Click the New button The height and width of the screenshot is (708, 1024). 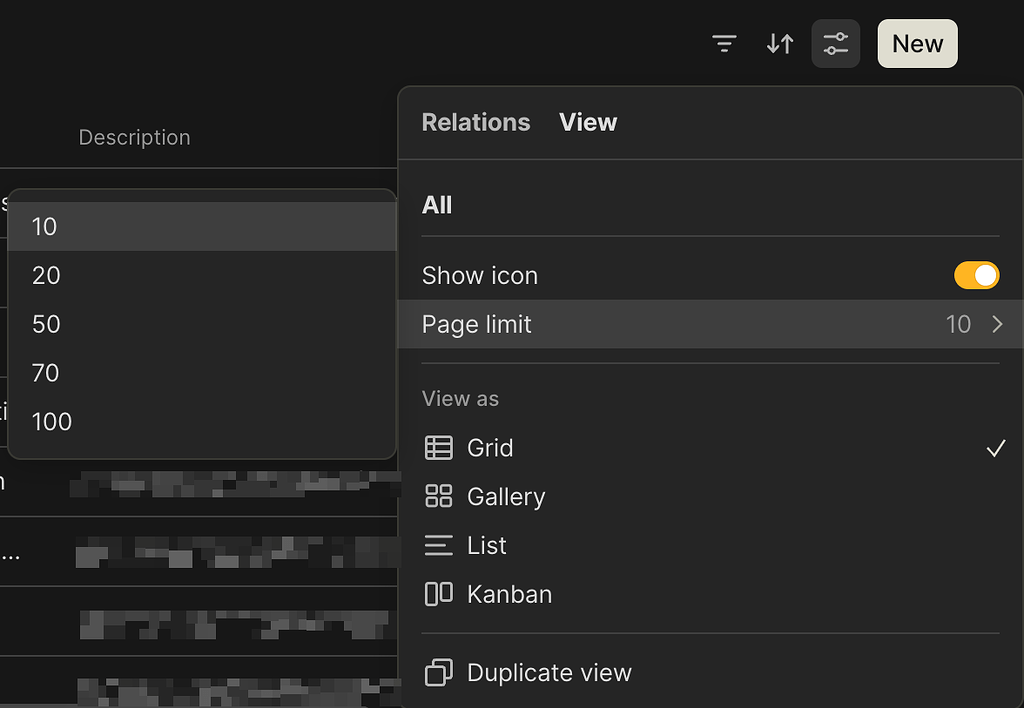click(917, 43)
